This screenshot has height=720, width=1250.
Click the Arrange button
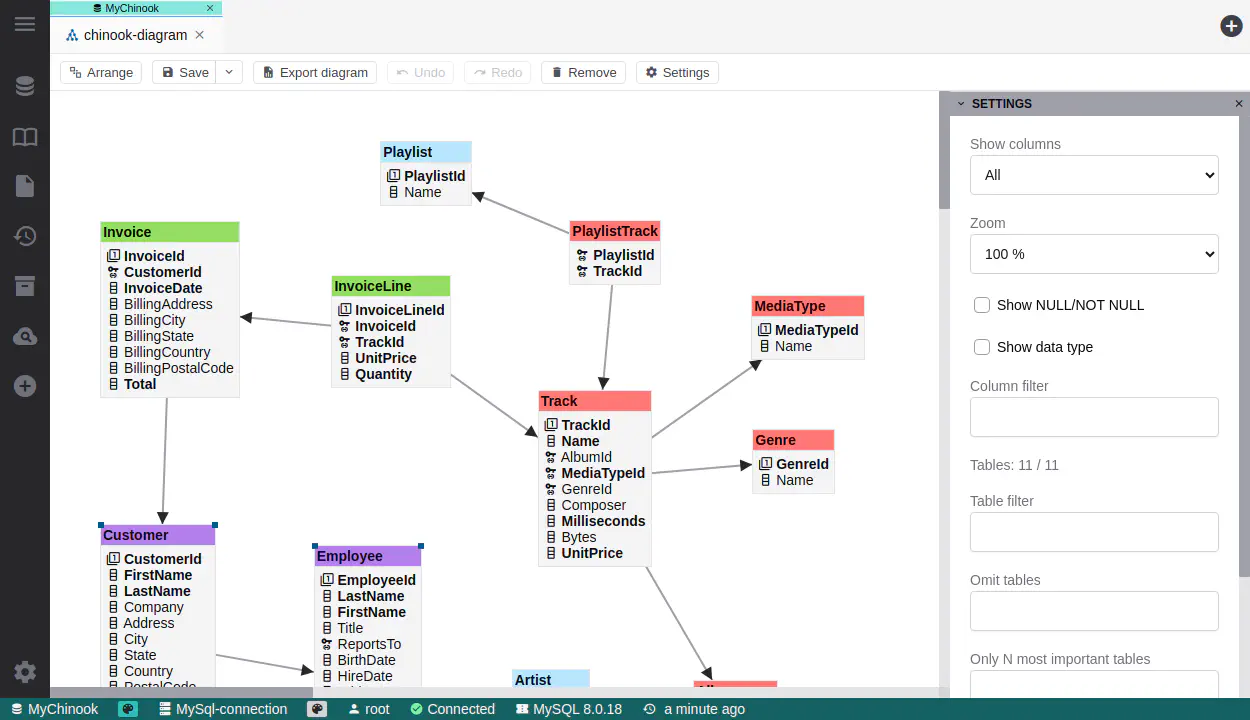point(101,72)
